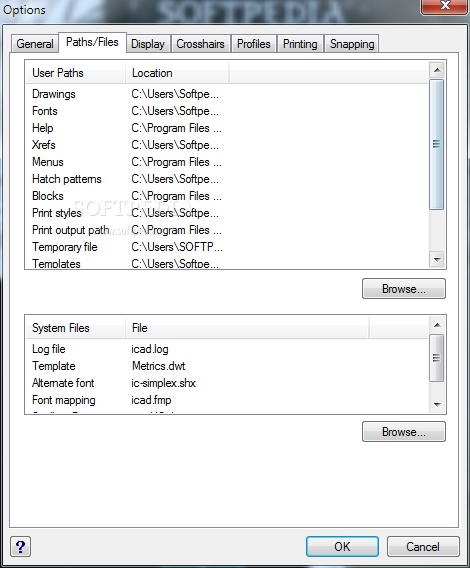Image resolution: width=470 pixels, height=568 pixels.
Task: Click the icad.log file value
Action: tap(150, 349)
